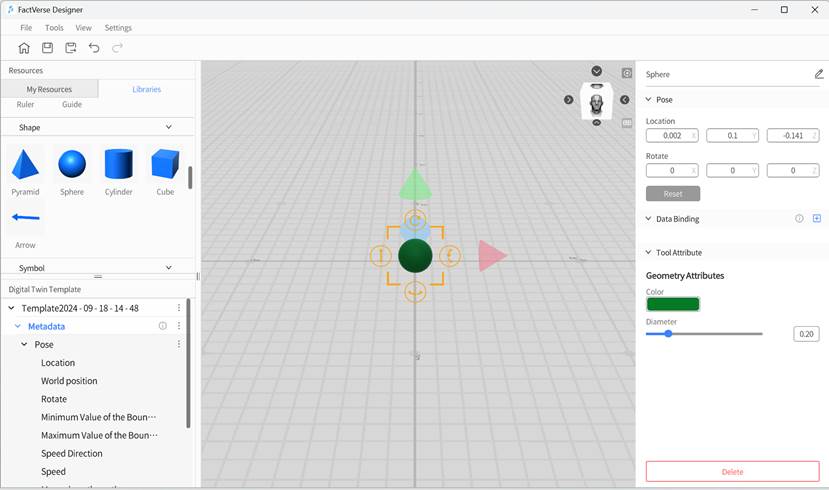The width and height of the screenshot is (829, 490).
Task: Rotate view cube downward with bottom arrow
Action: tap(596, 123)
